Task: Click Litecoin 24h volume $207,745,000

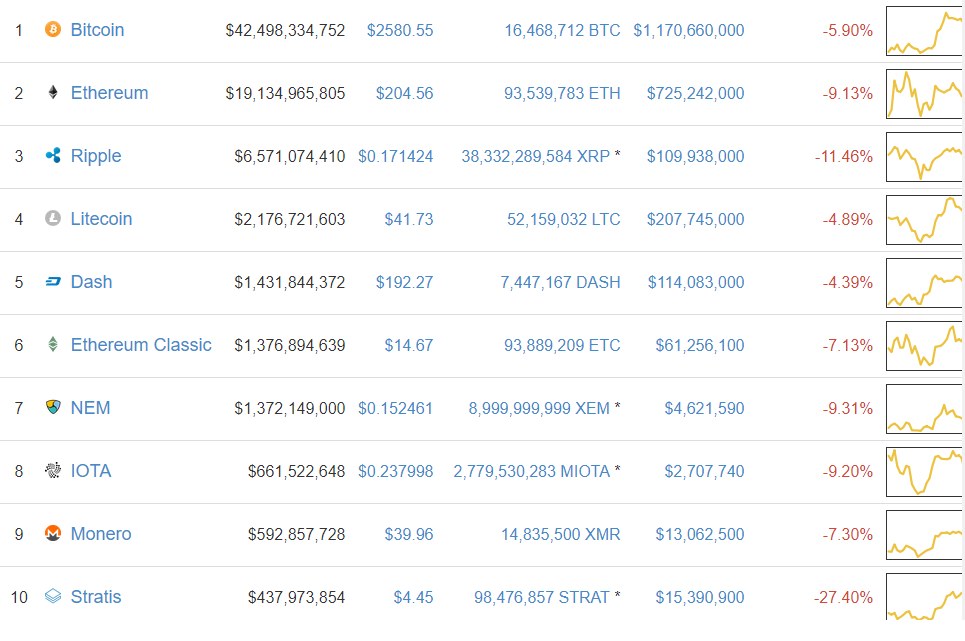Action: 695,219
